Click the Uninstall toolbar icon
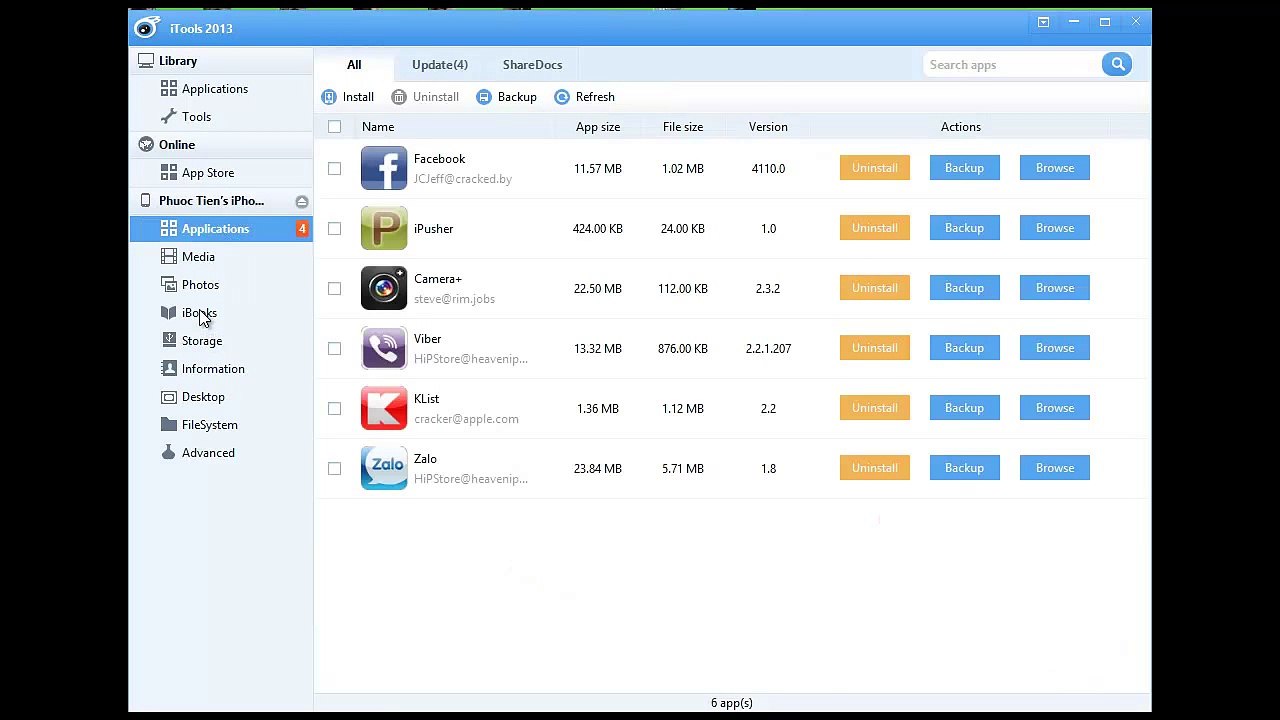The image size is (1280, 720). coord(399,97)
